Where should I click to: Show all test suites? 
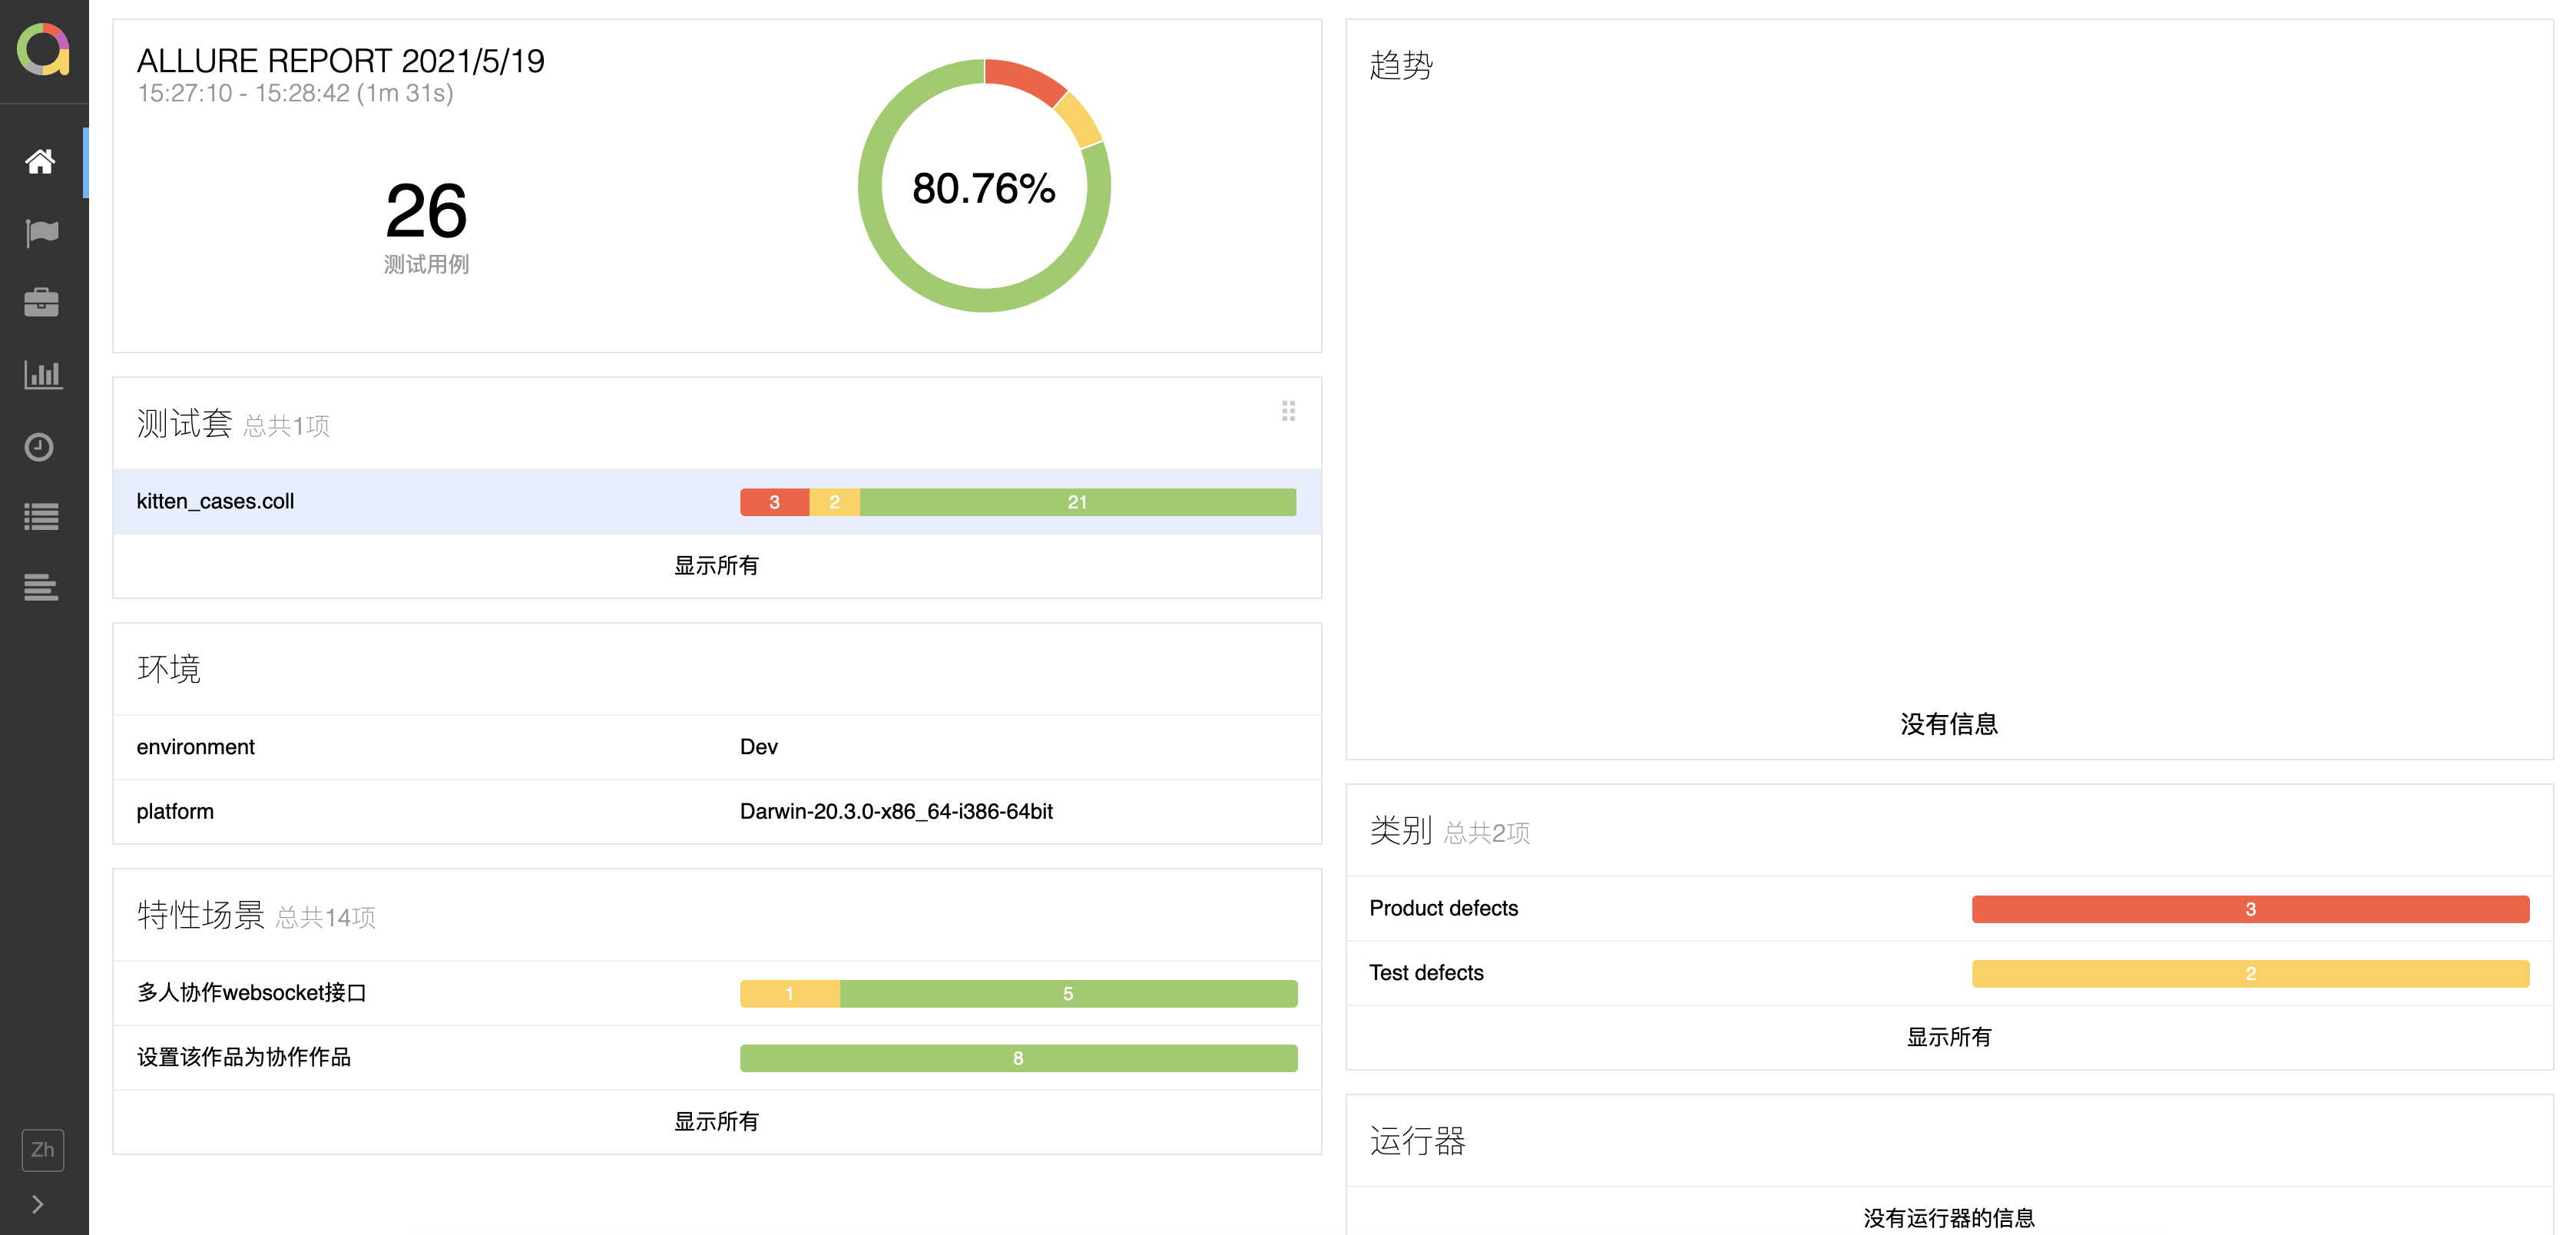(x=716, y=566)
